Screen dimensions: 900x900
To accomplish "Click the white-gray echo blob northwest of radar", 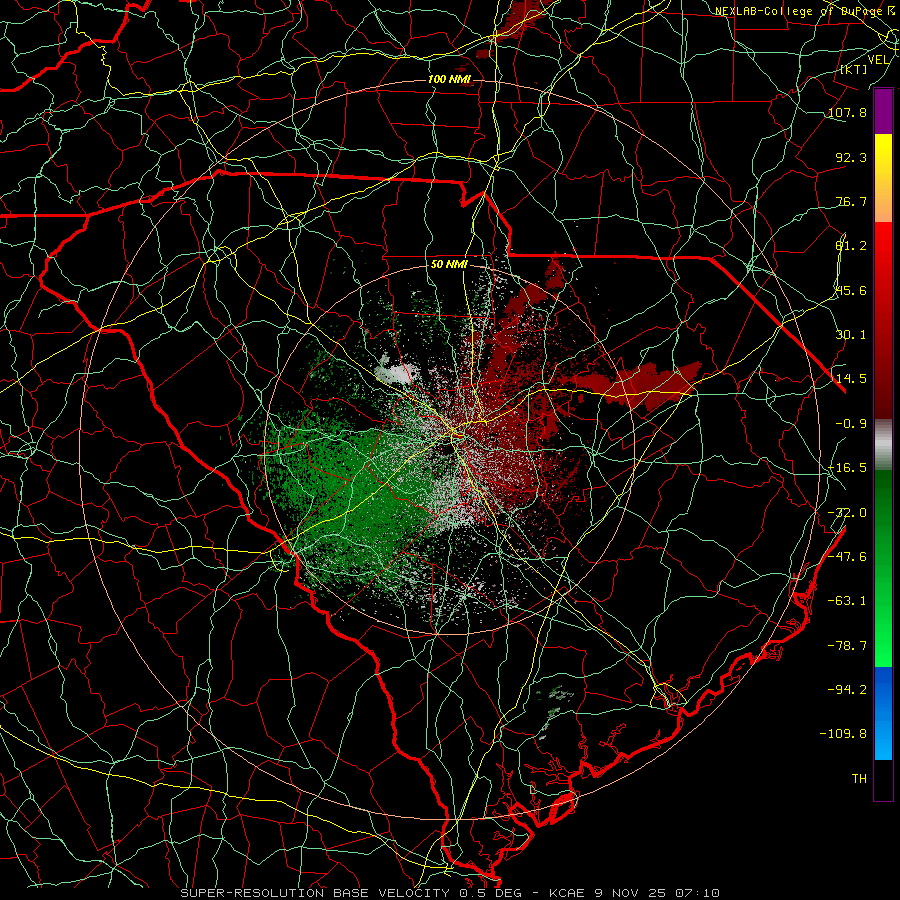I will click(395, 372).
